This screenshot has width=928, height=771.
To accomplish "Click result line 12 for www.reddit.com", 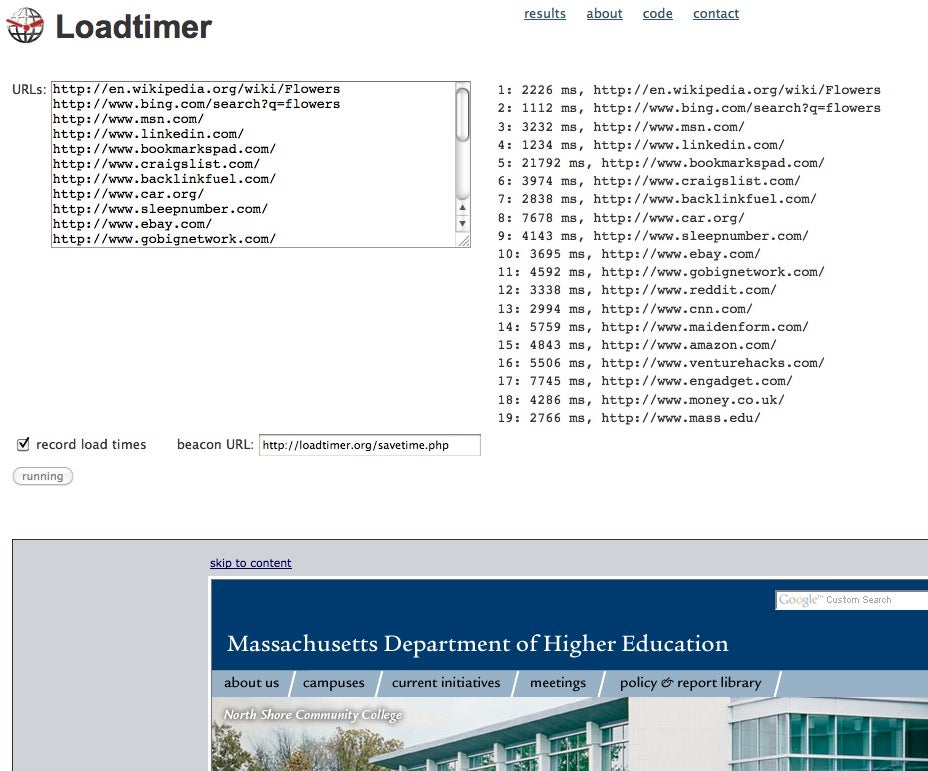I will (x=637, y=290).
